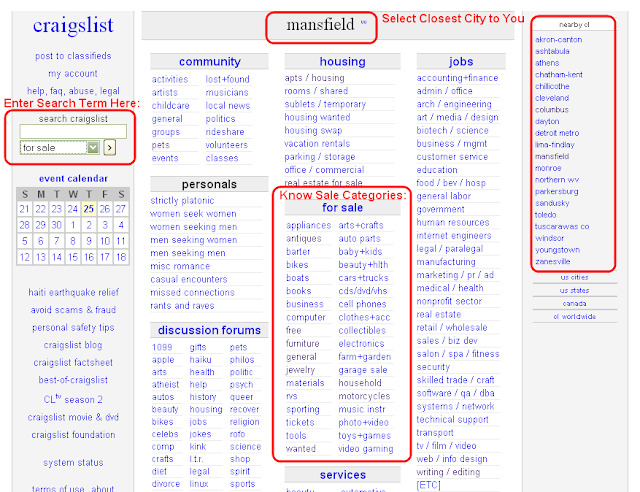This screenshot has width=640, height=492.
Task: Open writing / editing jobs
Action: pos(448,472)
